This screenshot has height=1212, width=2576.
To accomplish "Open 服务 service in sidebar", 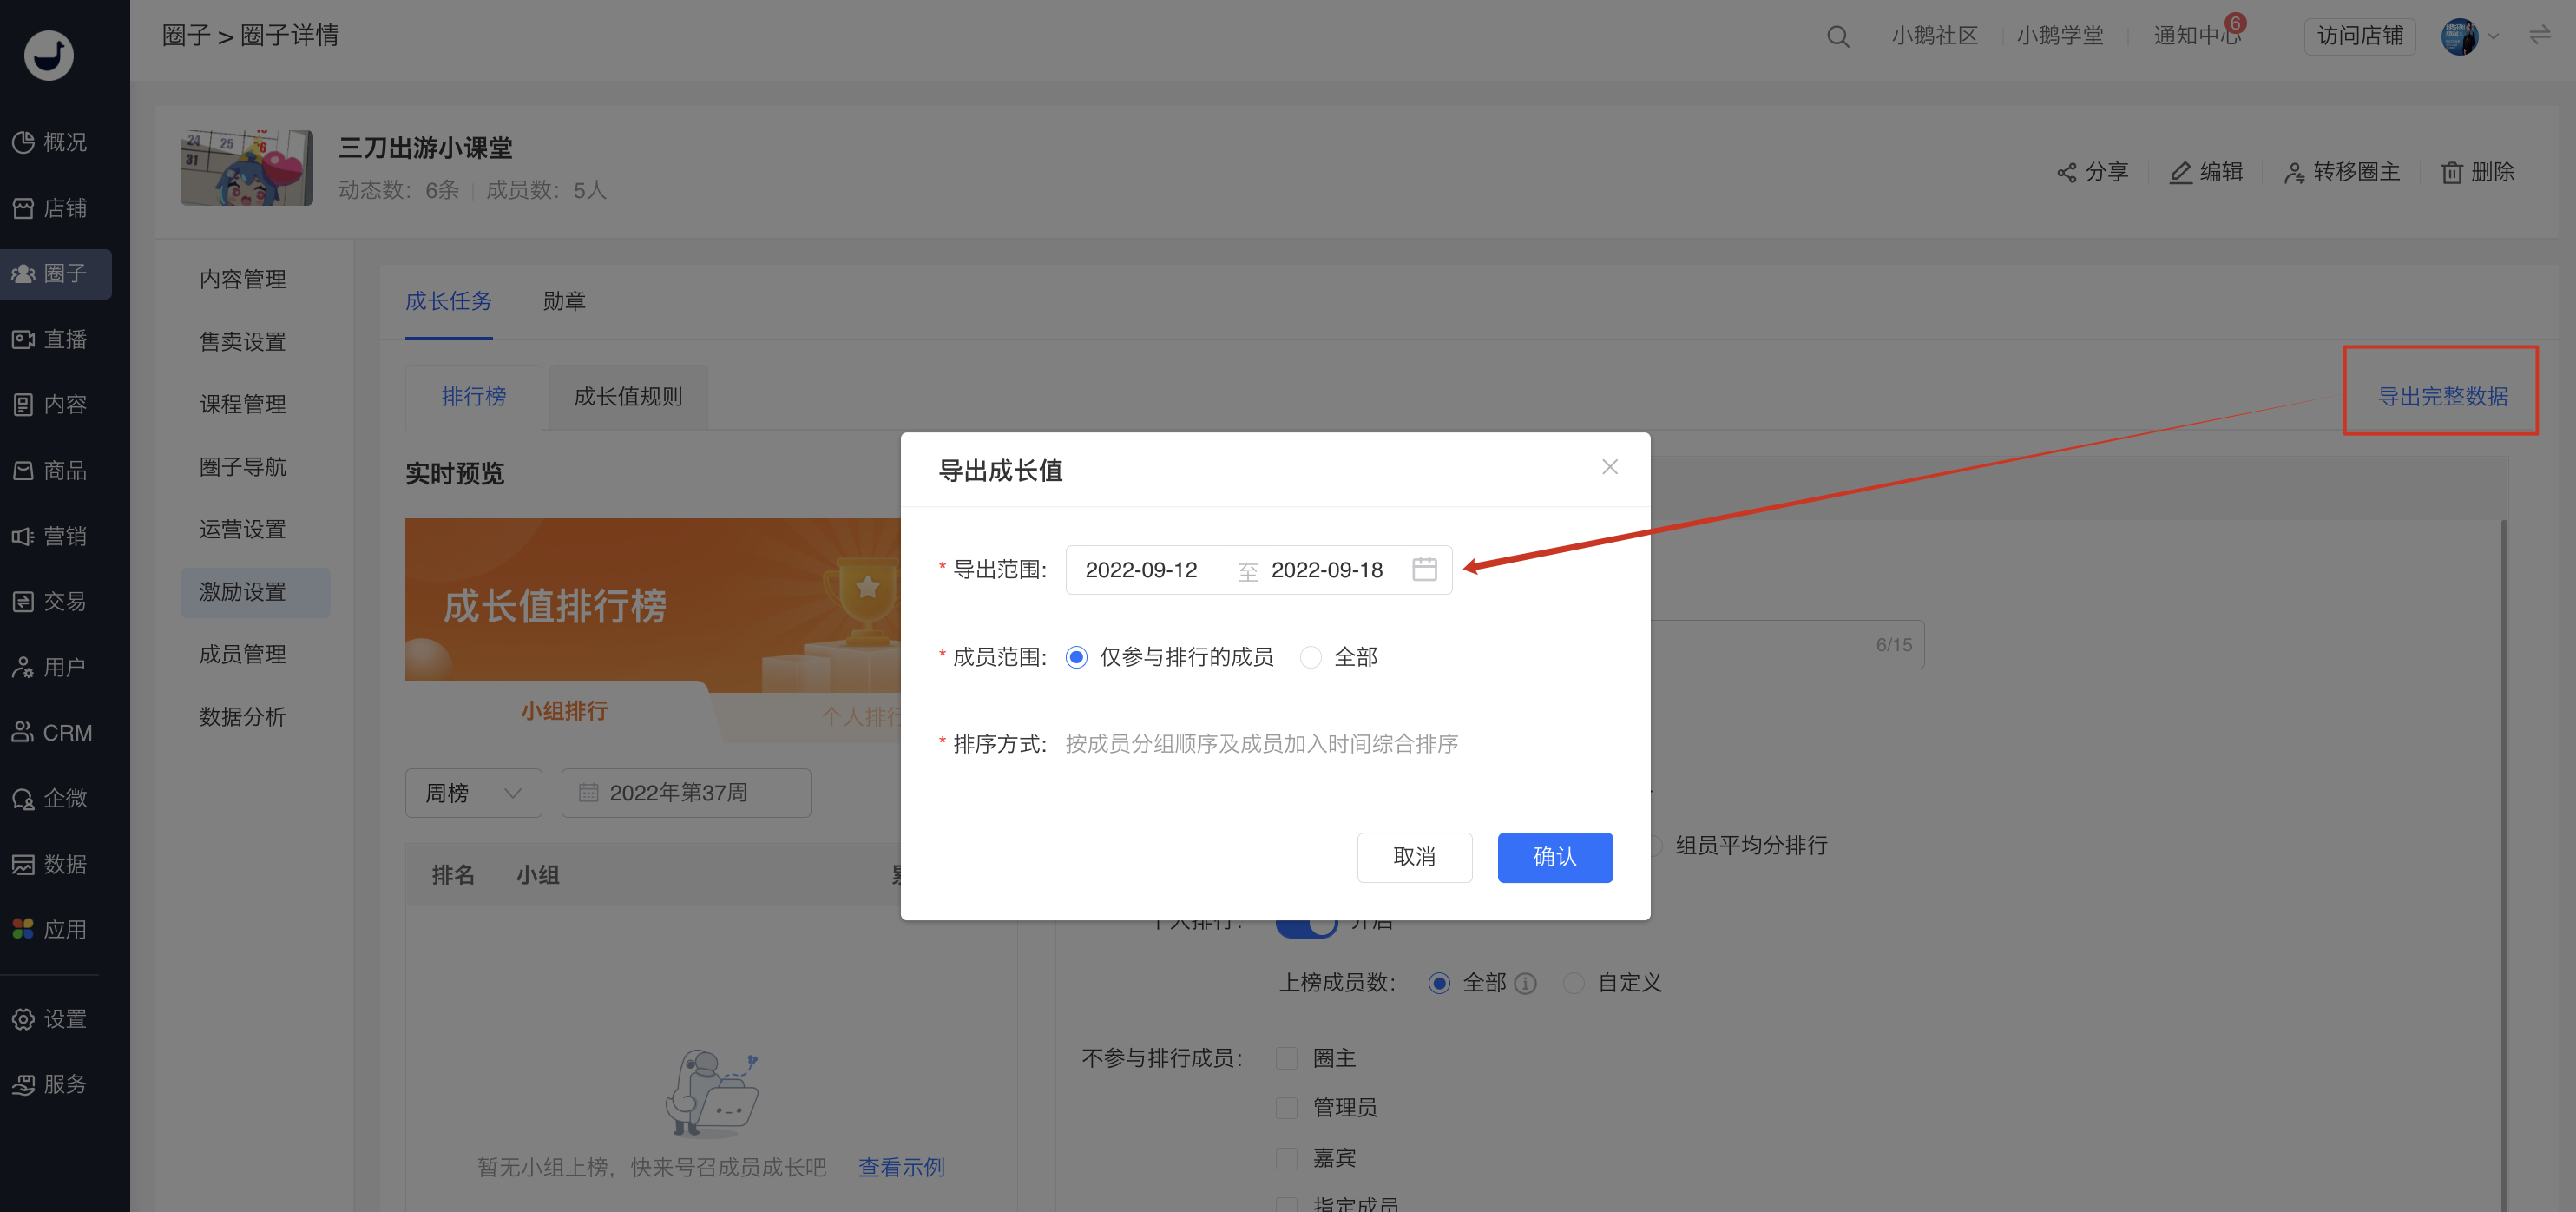I will [50, 1084].
